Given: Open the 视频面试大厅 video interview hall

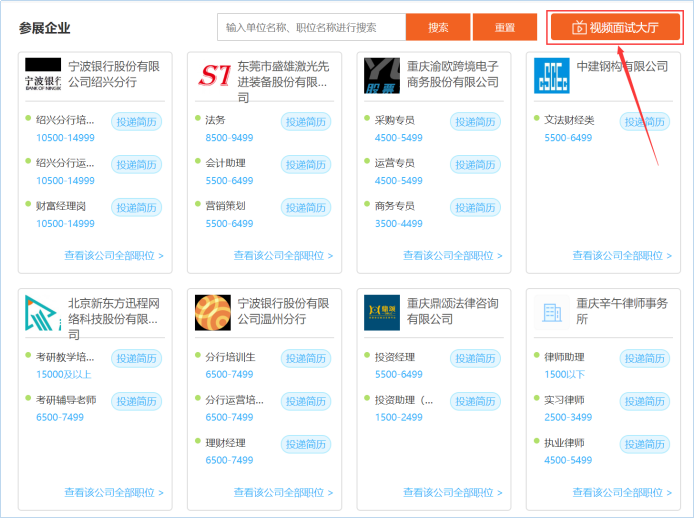Looking at the screenshot, I should (x=615, y=27).
